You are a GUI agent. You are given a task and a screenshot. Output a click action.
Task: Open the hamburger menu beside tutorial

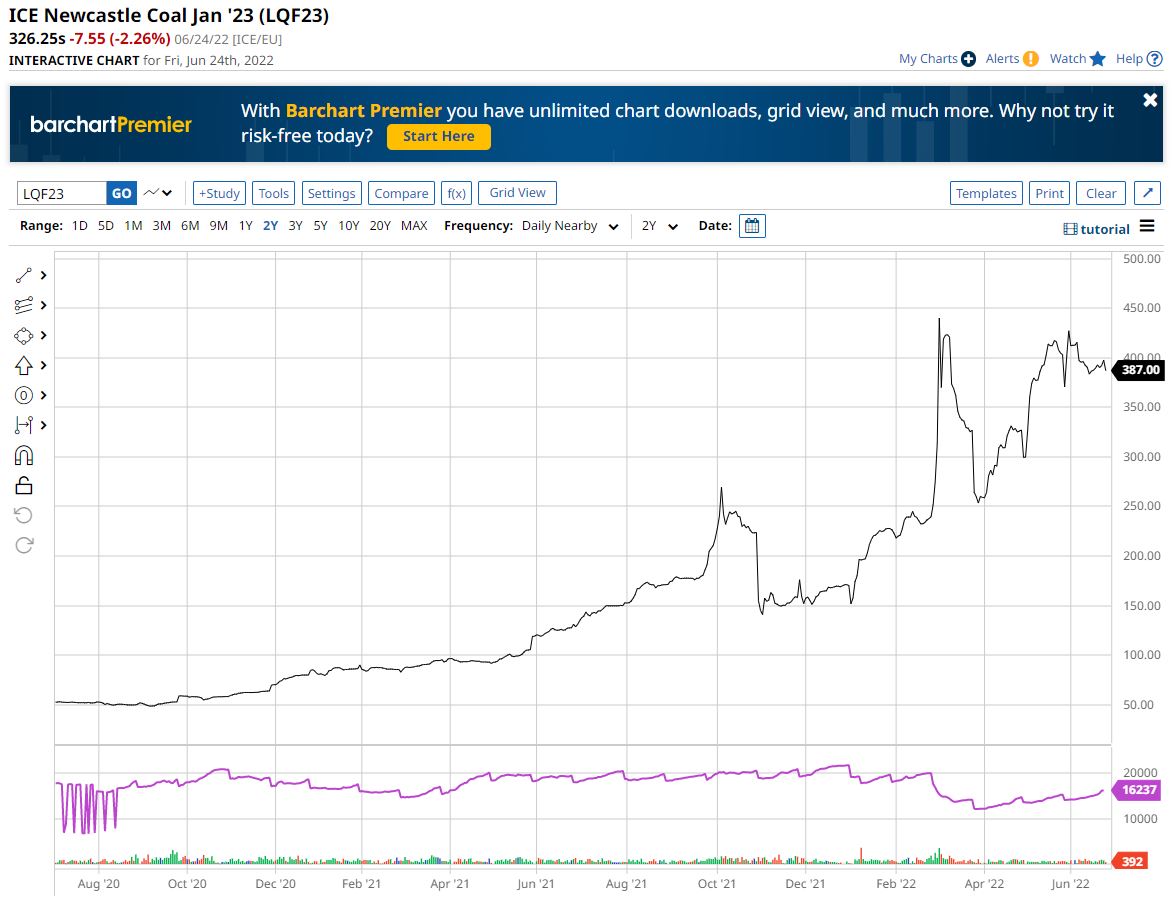click(x=1147, y=226)
